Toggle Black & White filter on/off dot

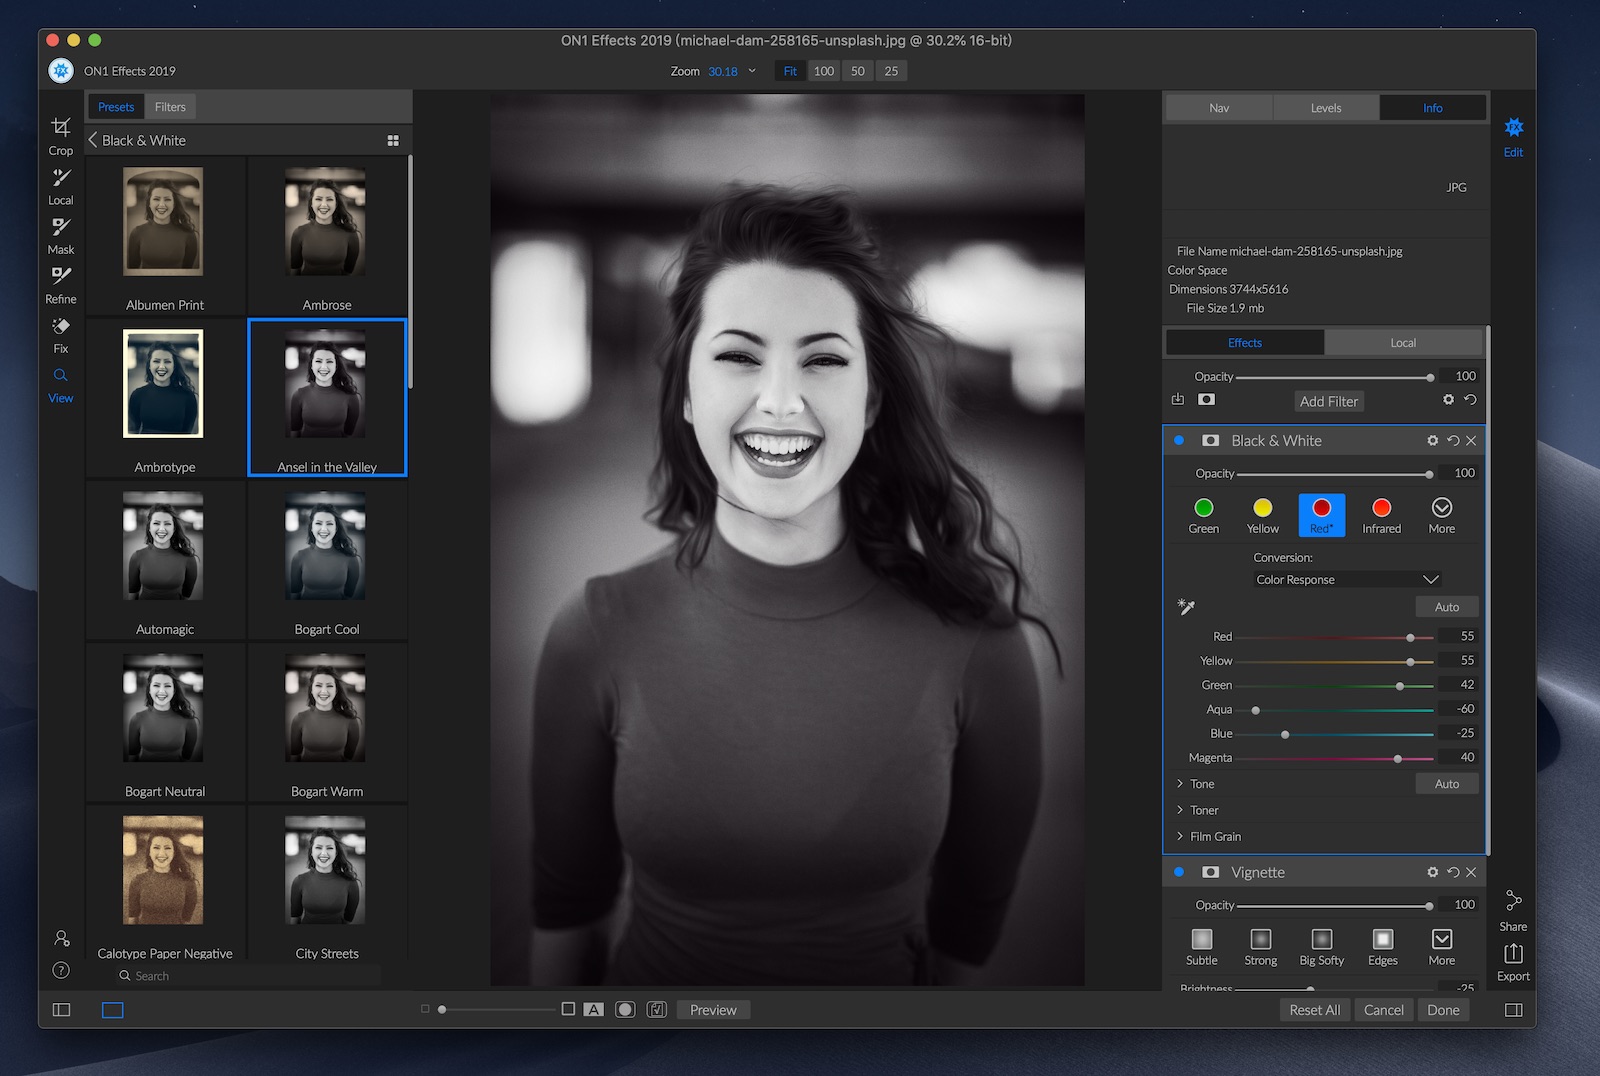[1179, 440]
